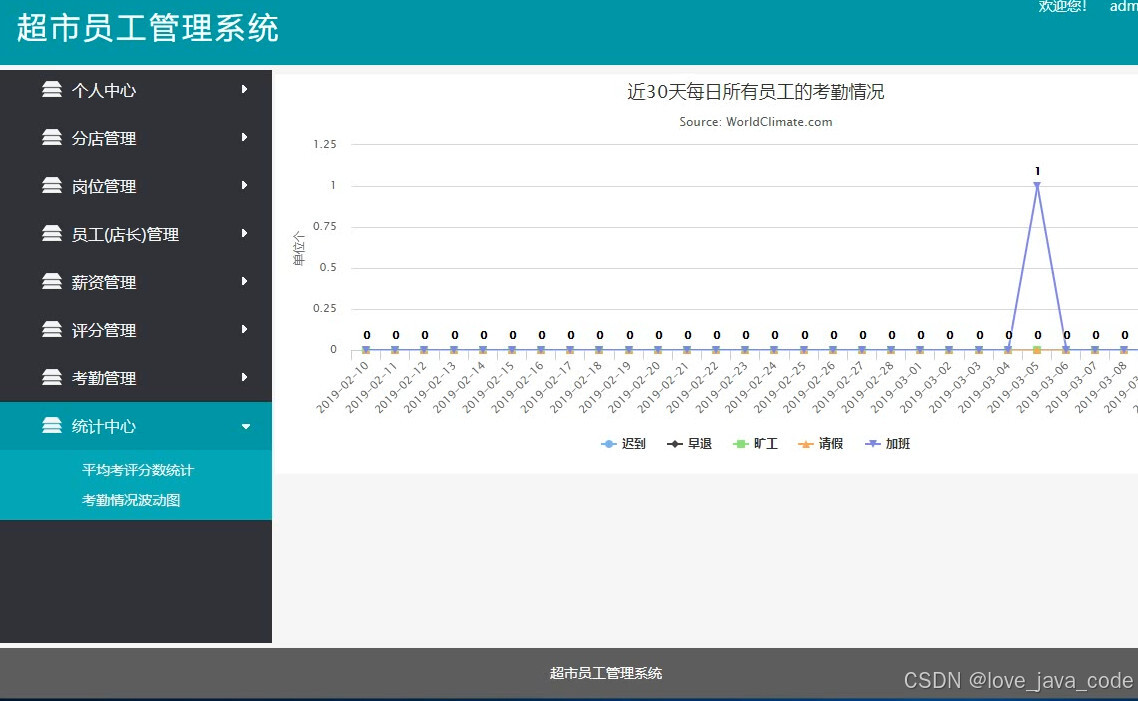
Task: Click the 2019-03-05 axis date label
Action: pos(1013,388)
